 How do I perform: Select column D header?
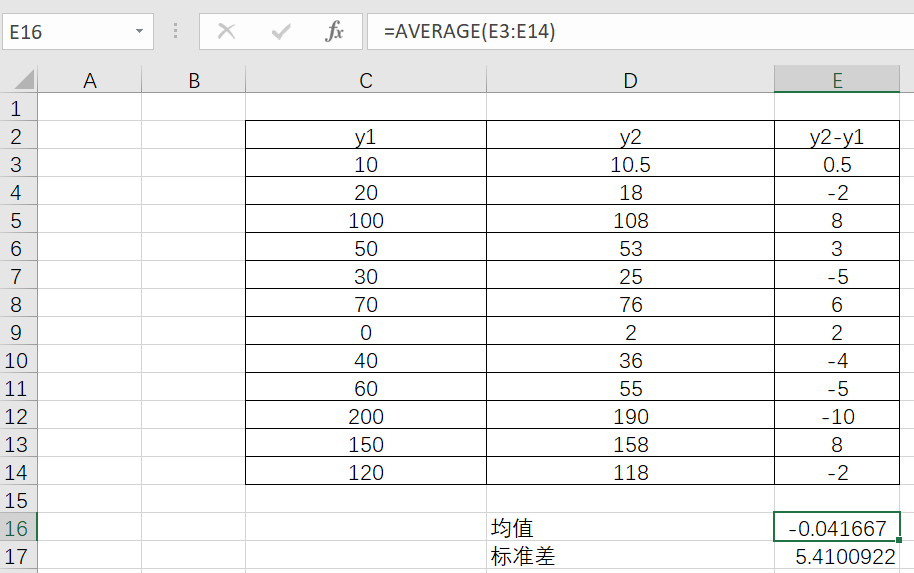[630, 79]
